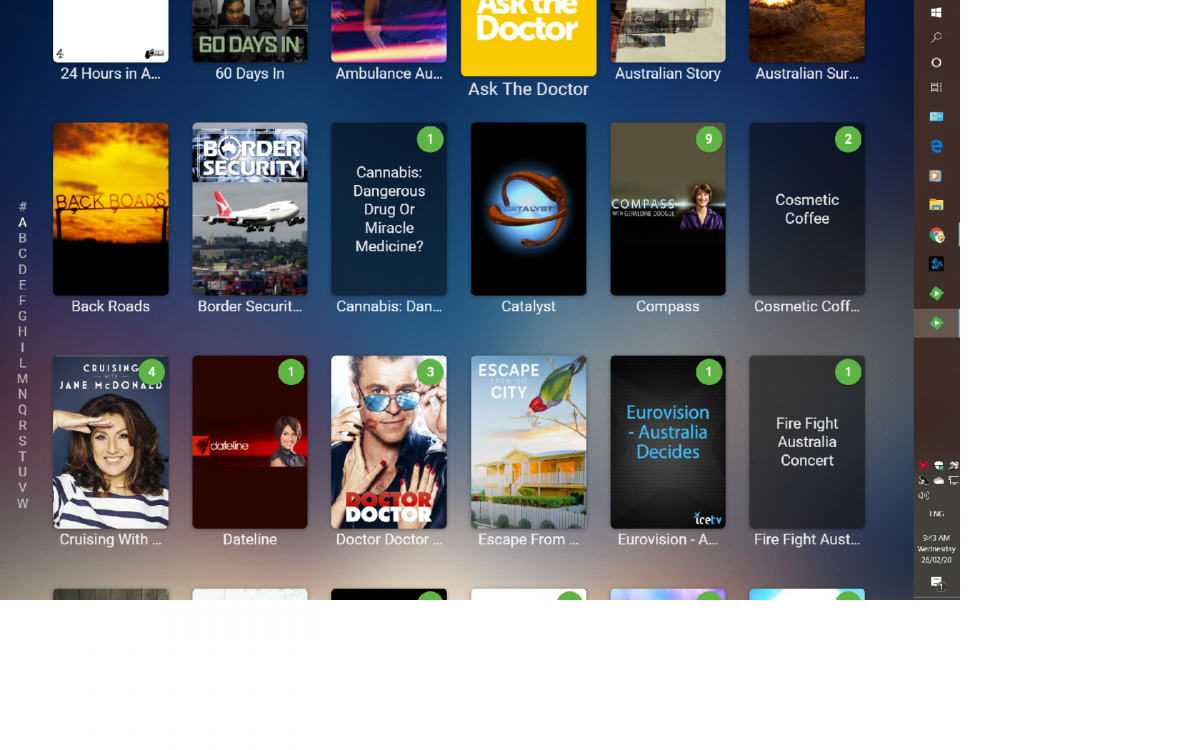Viewport: 1200px width, 750px height.
Task: Jump to letter L in the index
Action: (22, 363)
